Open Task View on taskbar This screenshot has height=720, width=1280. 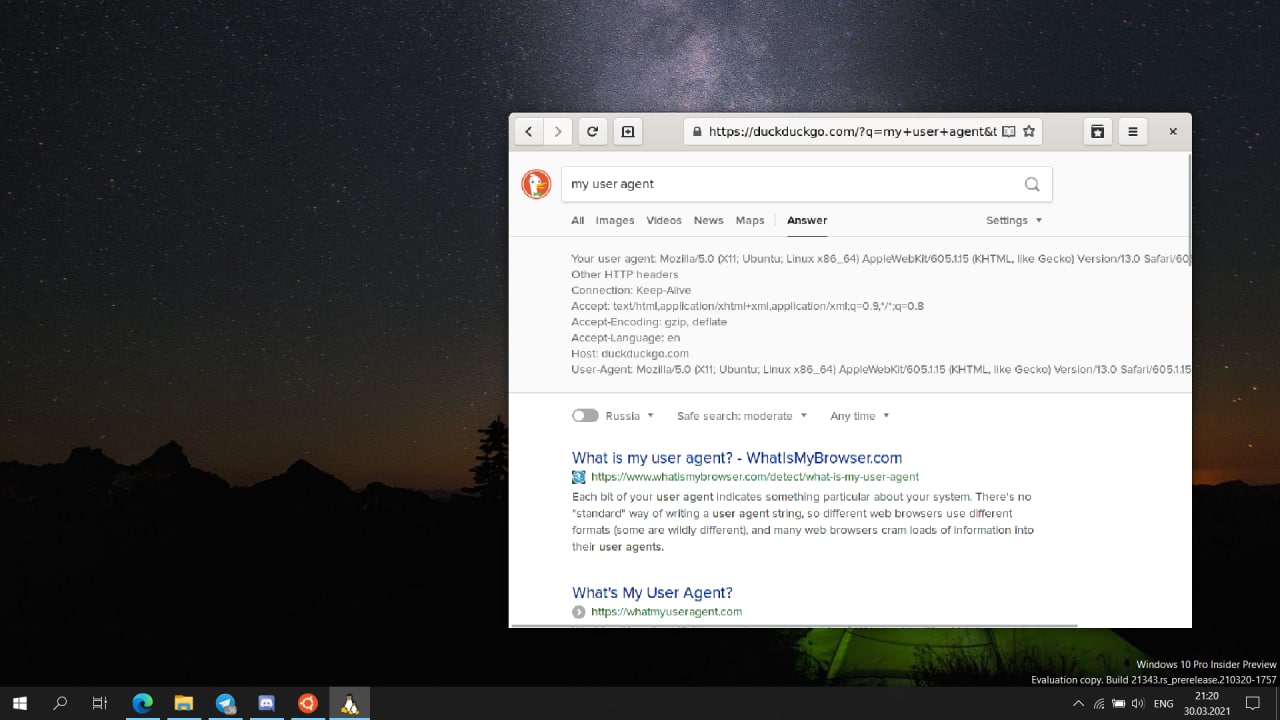point(100,703)
